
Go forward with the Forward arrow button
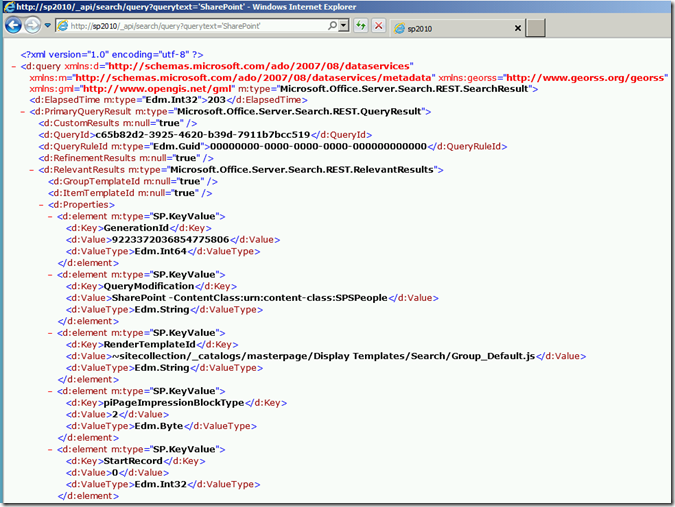32,25
